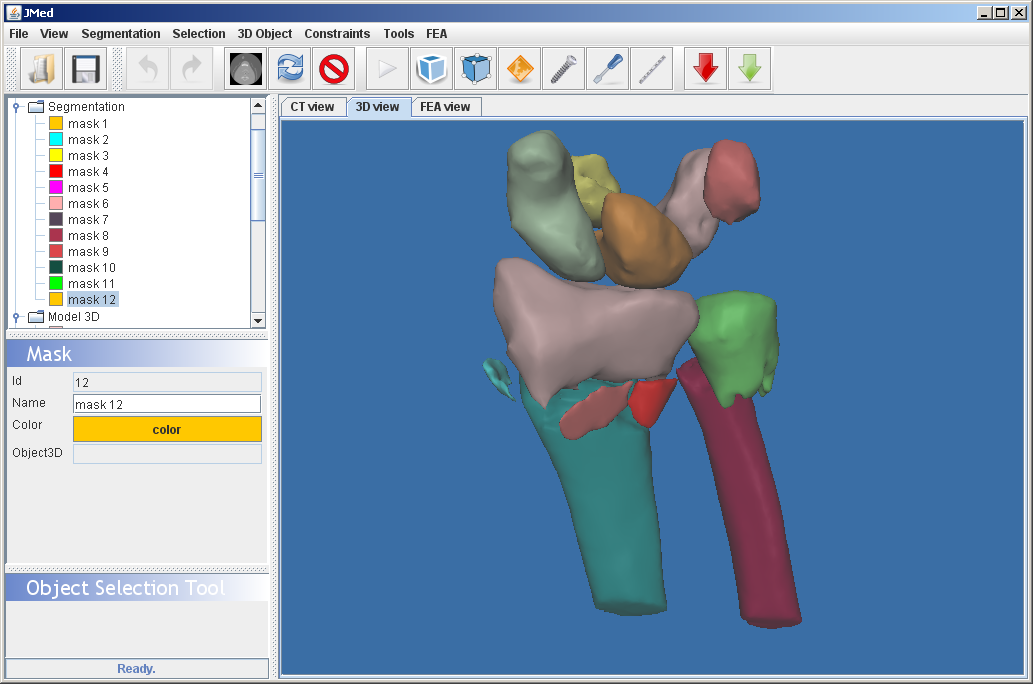The width and height of the screenshot is (1033, 684).
Task: Click the blue-handled screwdriver icon
Action: tap(608, 69)
